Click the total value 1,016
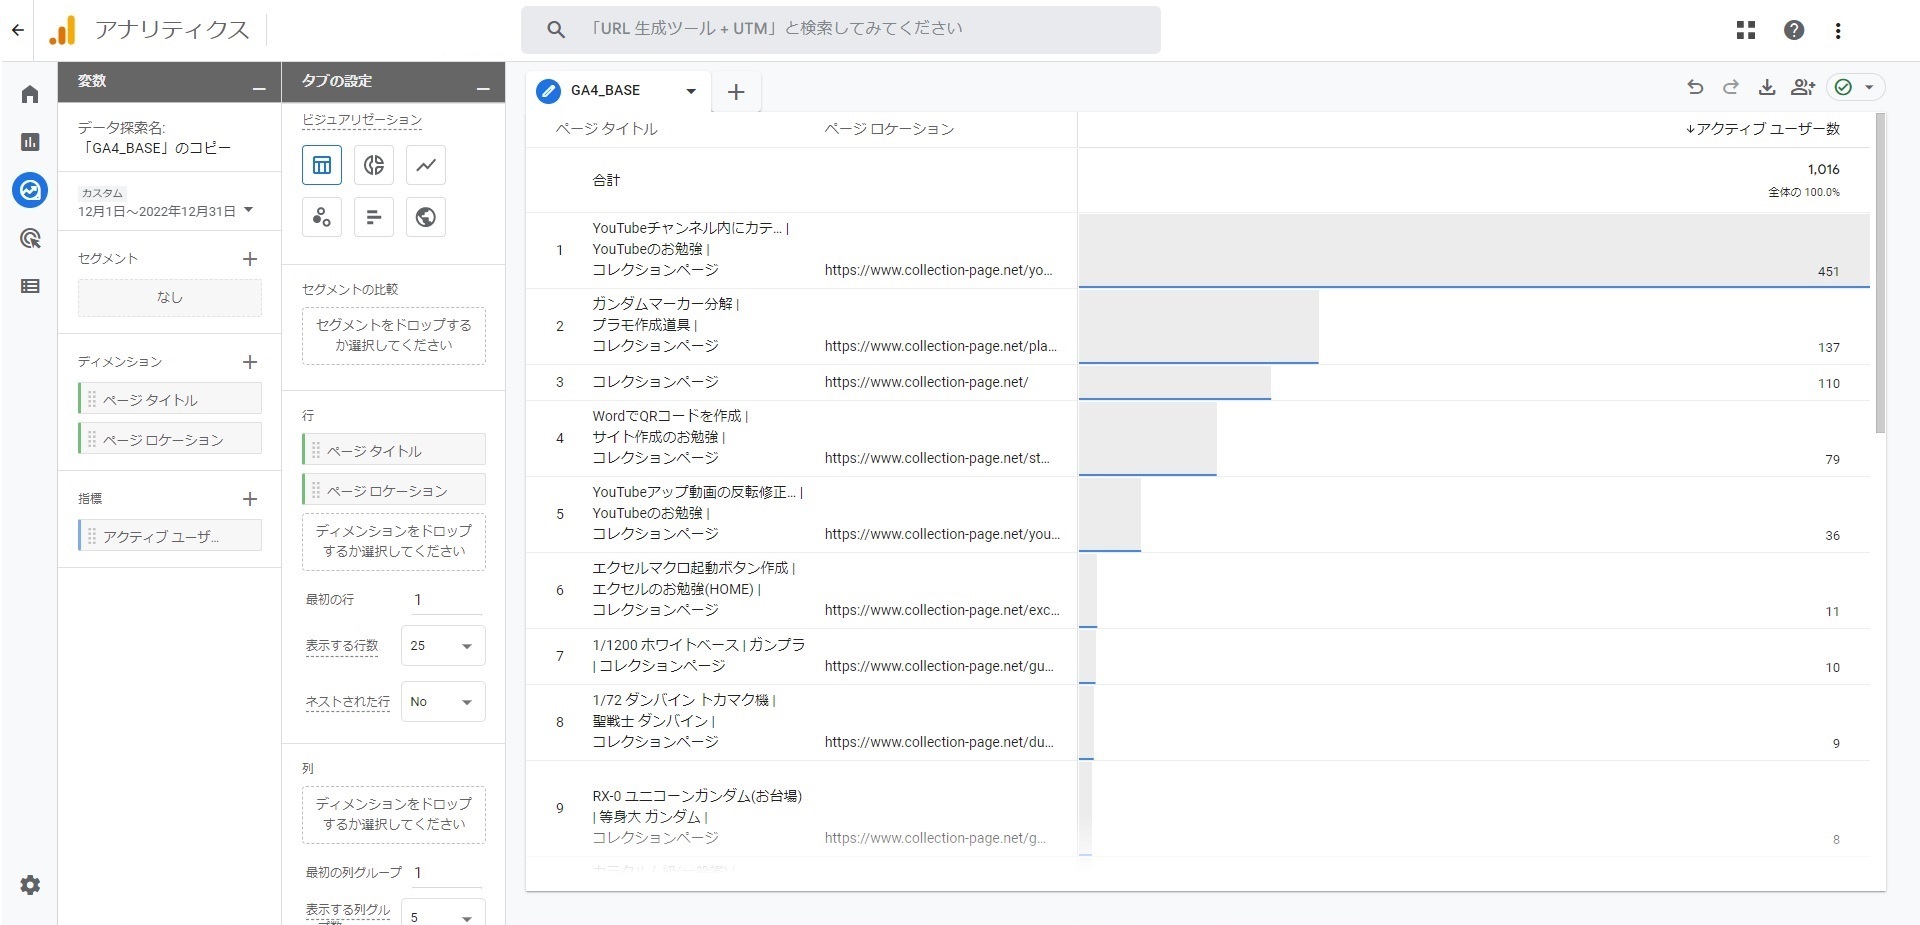This screenshot has width=1920, height=925. [1823, 169]
